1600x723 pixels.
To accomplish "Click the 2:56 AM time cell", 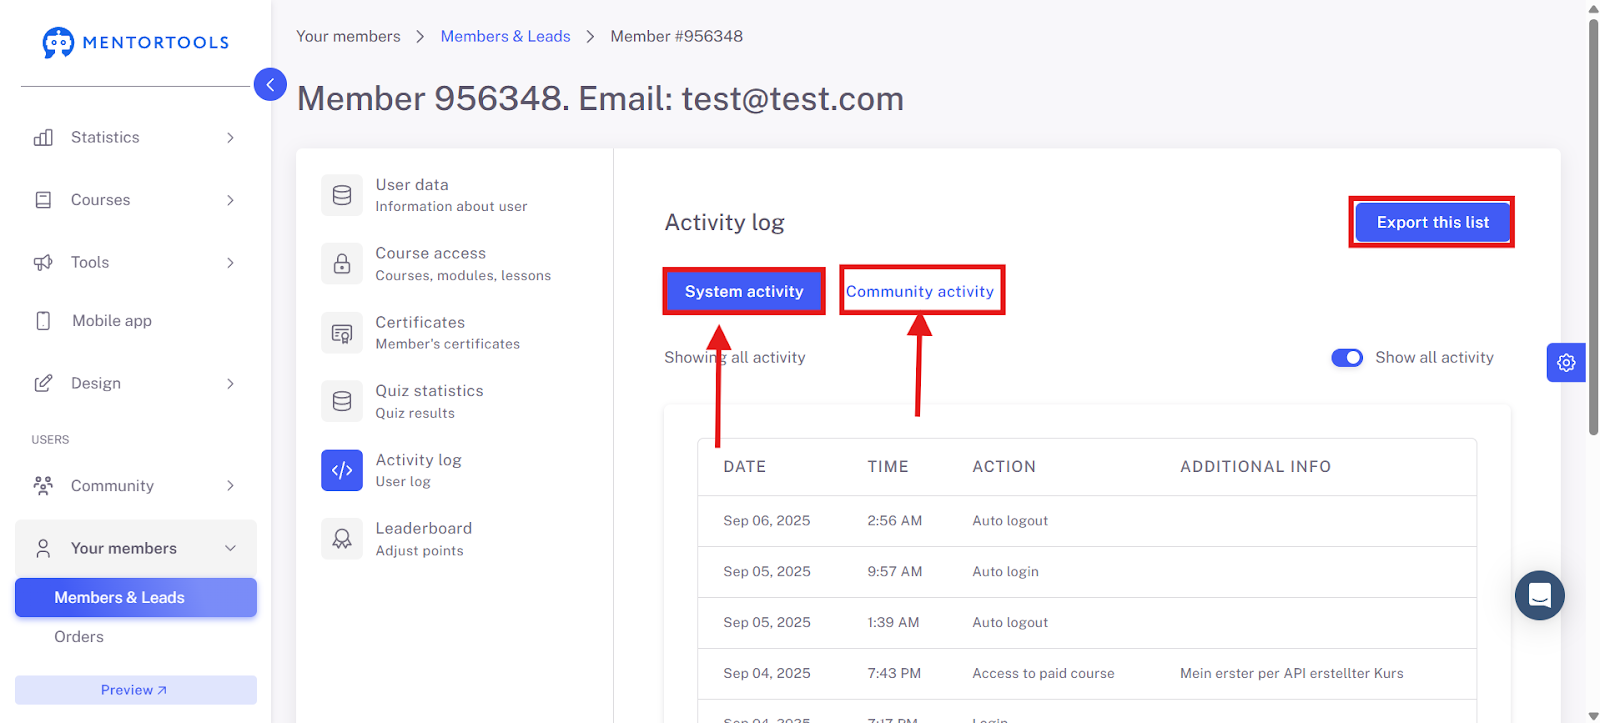I will point(895,521).
